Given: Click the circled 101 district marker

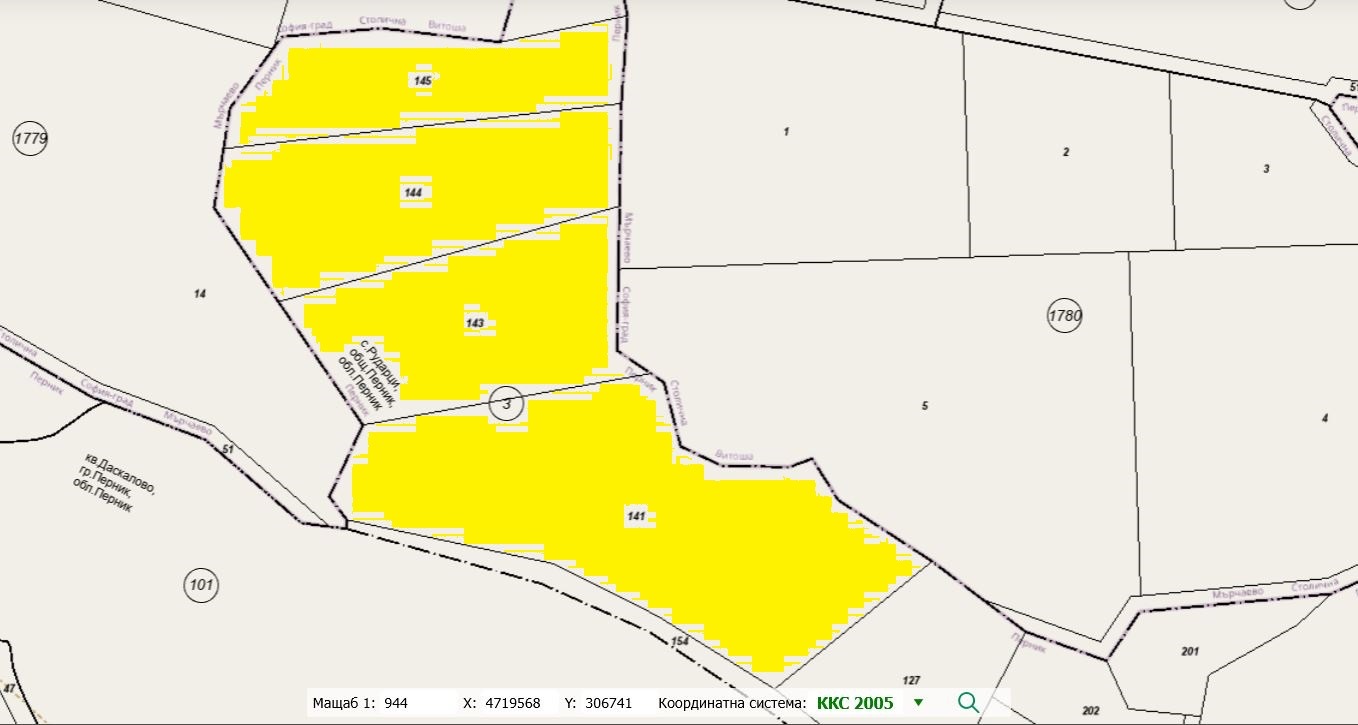Looking at the screenshot, I should click(x=201, y=585).
